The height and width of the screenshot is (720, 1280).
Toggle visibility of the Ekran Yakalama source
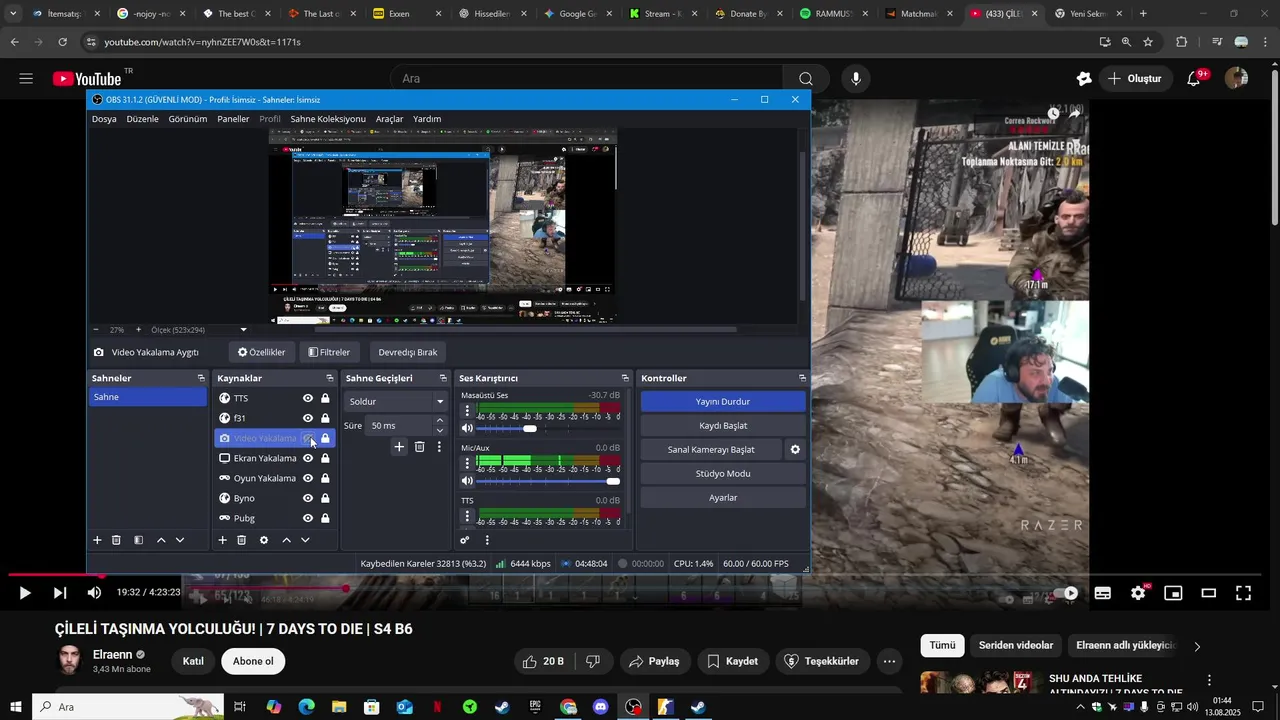(x=308, y=458)
